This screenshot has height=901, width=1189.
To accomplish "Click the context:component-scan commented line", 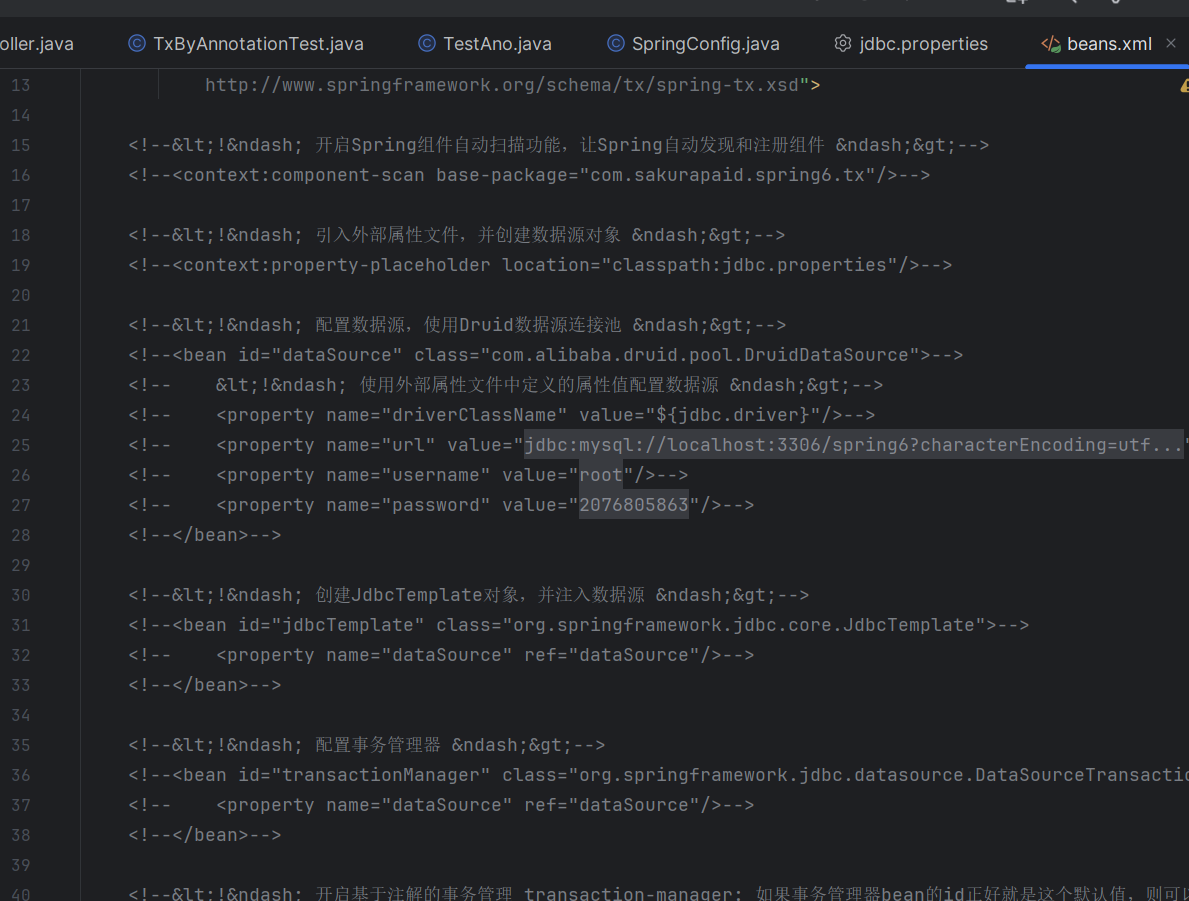I will click(x=529, y=175).
